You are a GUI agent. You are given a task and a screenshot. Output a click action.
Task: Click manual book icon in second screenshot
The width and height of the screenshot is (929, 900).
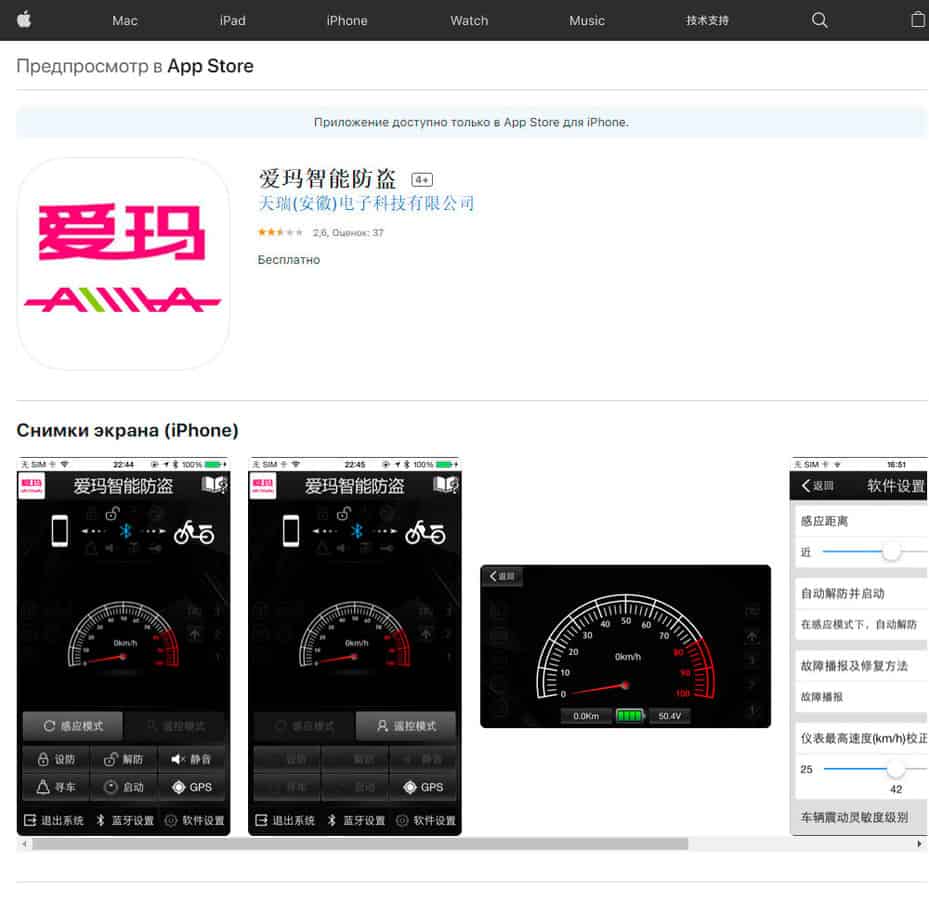(446, 485)
